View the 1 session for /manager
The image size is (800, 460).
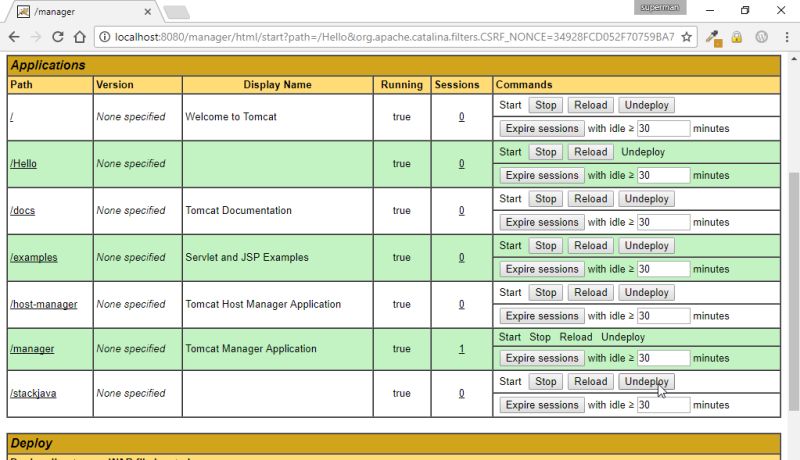pyautogui.click(x=461, y=349)
